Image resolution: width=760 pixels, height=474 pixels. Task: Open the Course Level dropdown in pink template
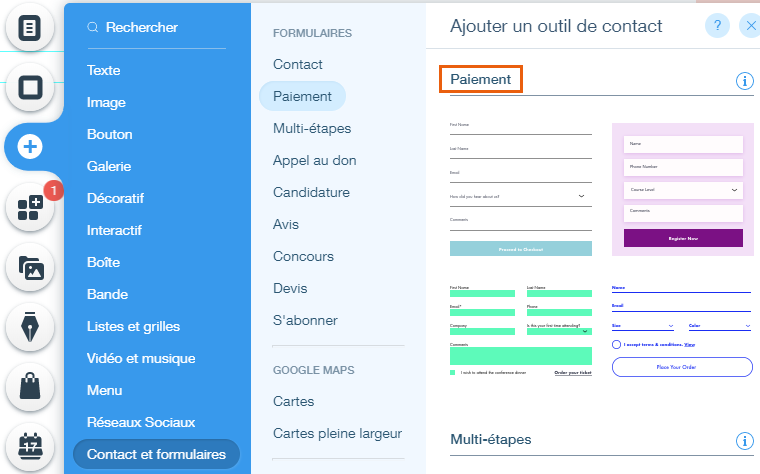pyautogui.click(x=683, y=190)
